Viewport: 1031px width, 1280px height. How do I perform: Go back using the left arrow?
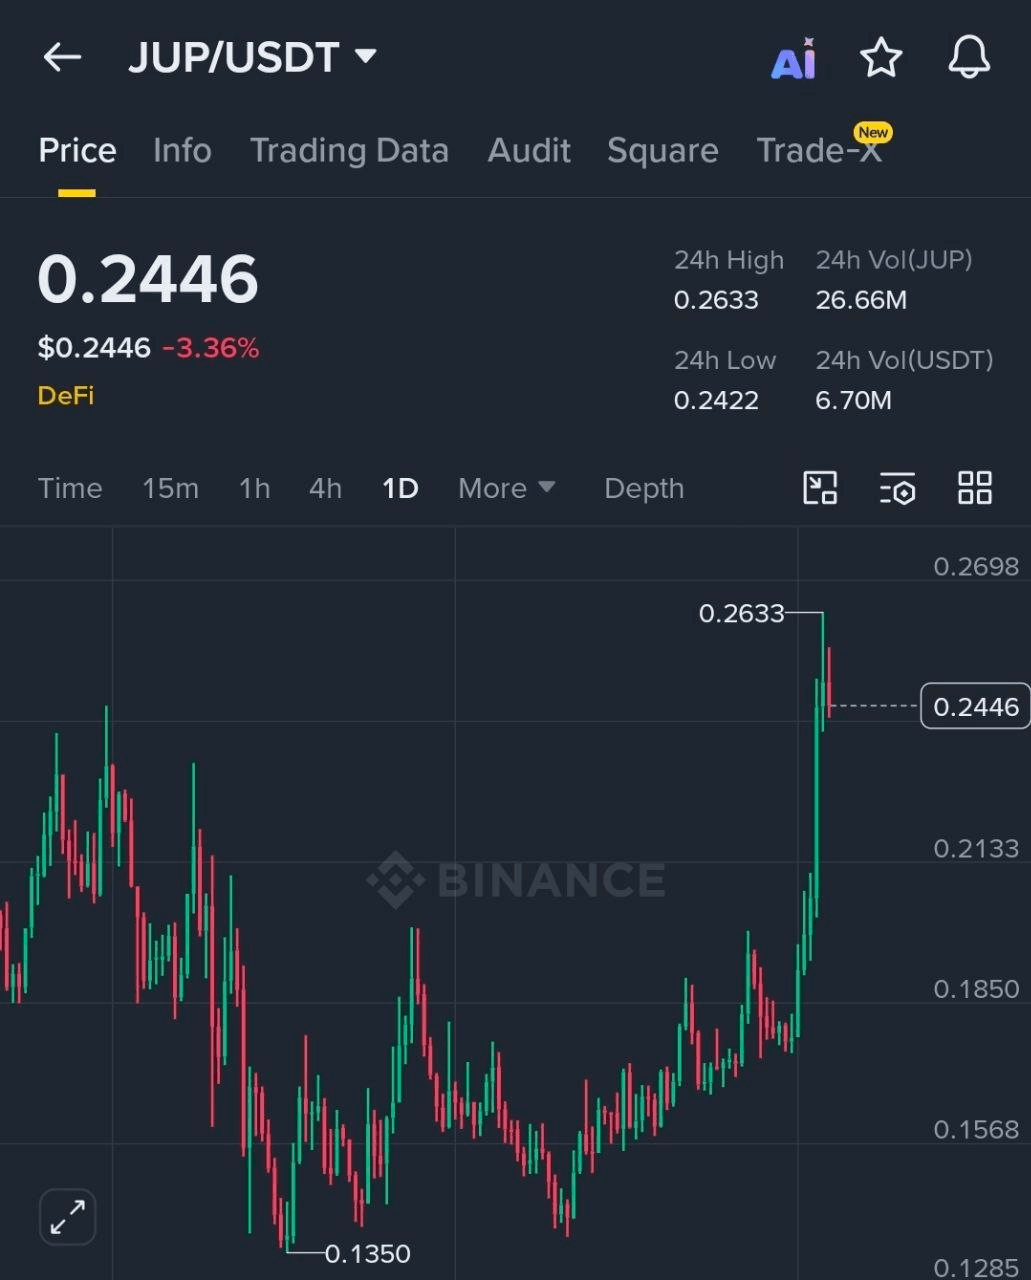62,57
